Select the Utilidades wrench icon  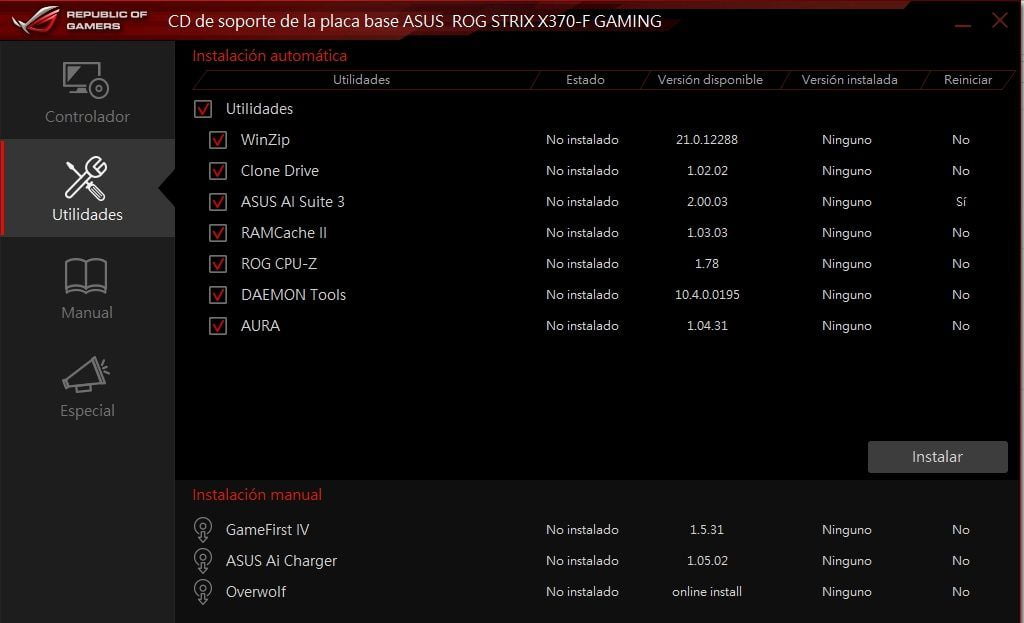(86, 178)
